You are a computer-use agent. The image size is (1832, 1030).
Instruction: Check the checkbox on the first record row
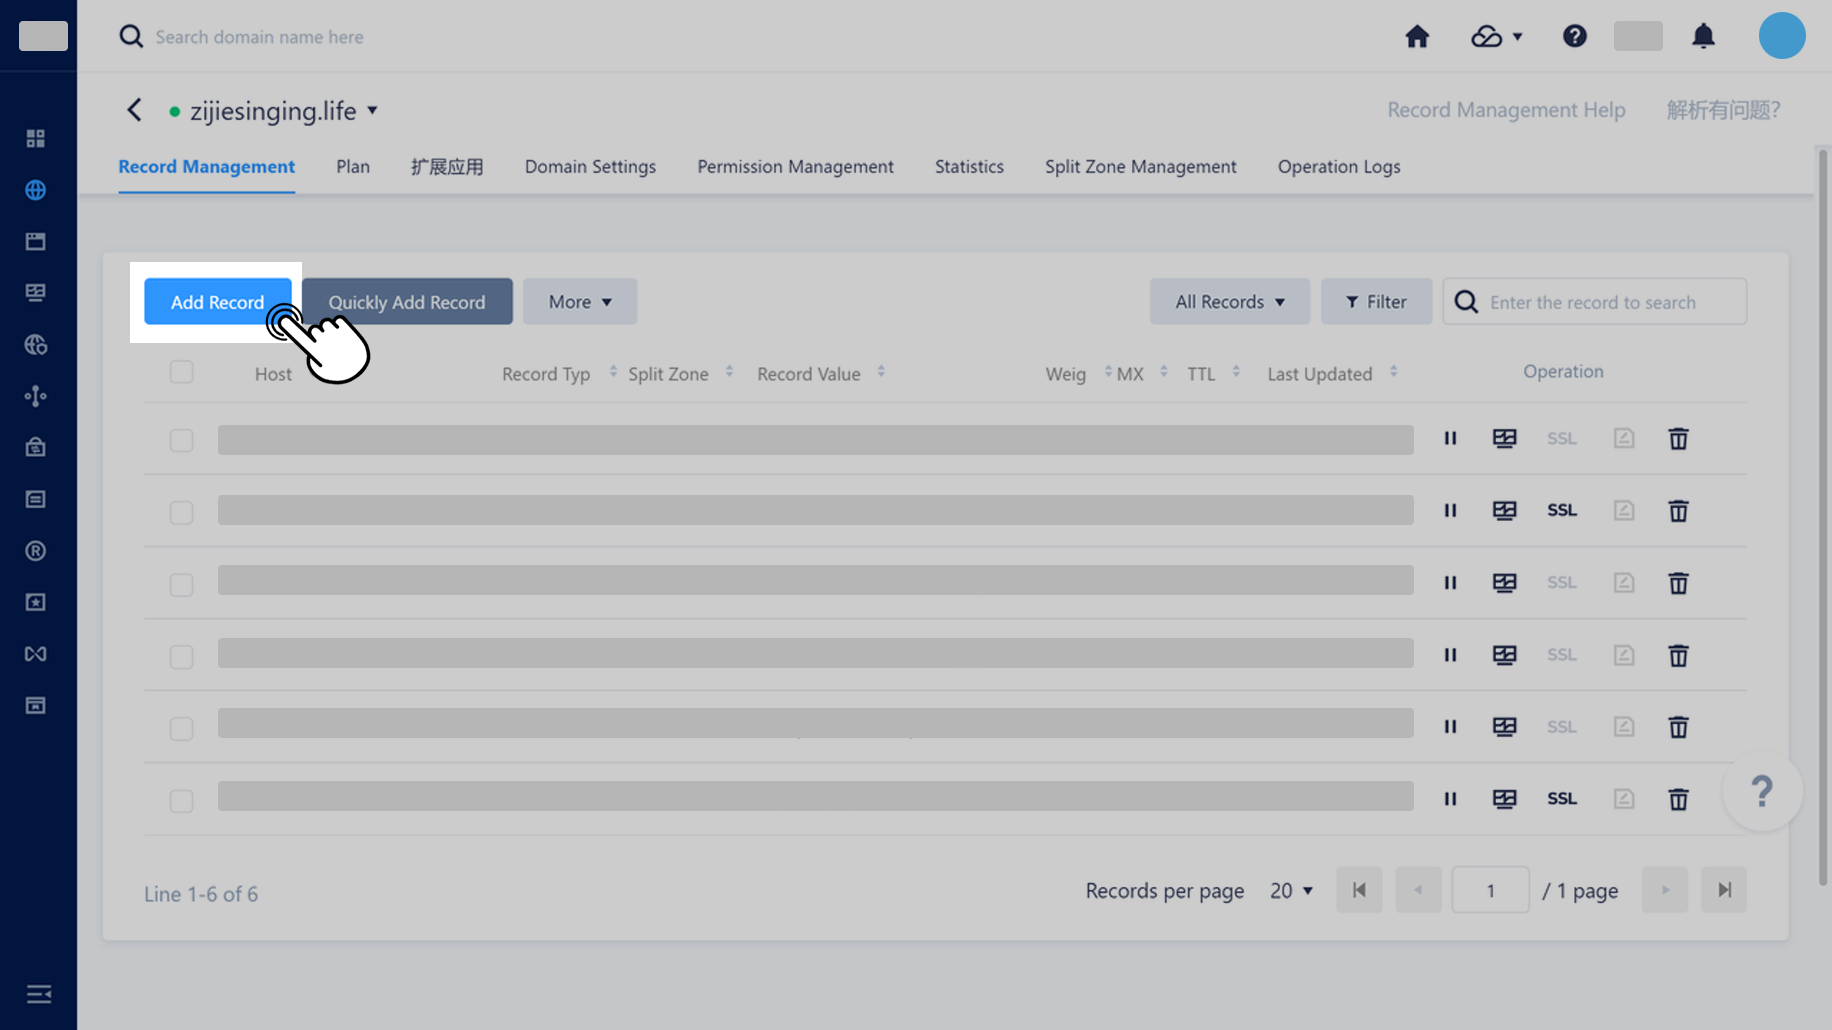click(181, 440)
